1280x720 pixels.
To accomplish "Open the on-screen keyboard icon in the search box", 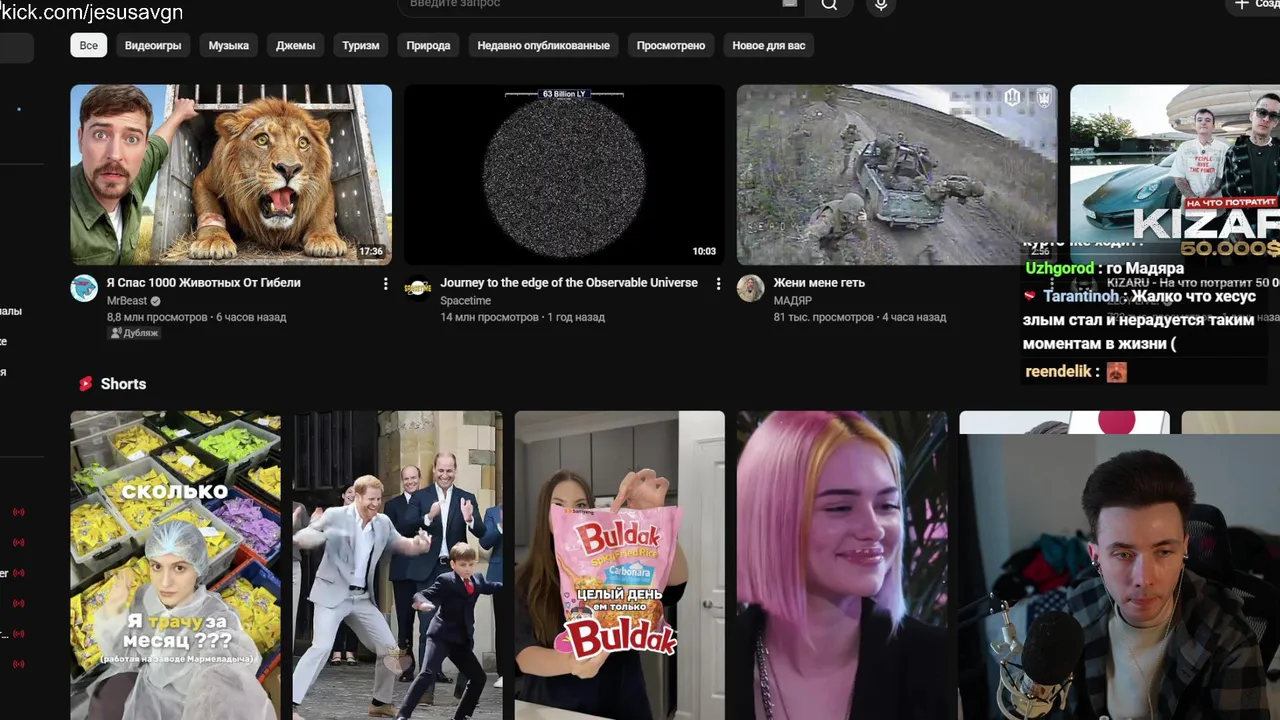I will [x=790, y=4].
